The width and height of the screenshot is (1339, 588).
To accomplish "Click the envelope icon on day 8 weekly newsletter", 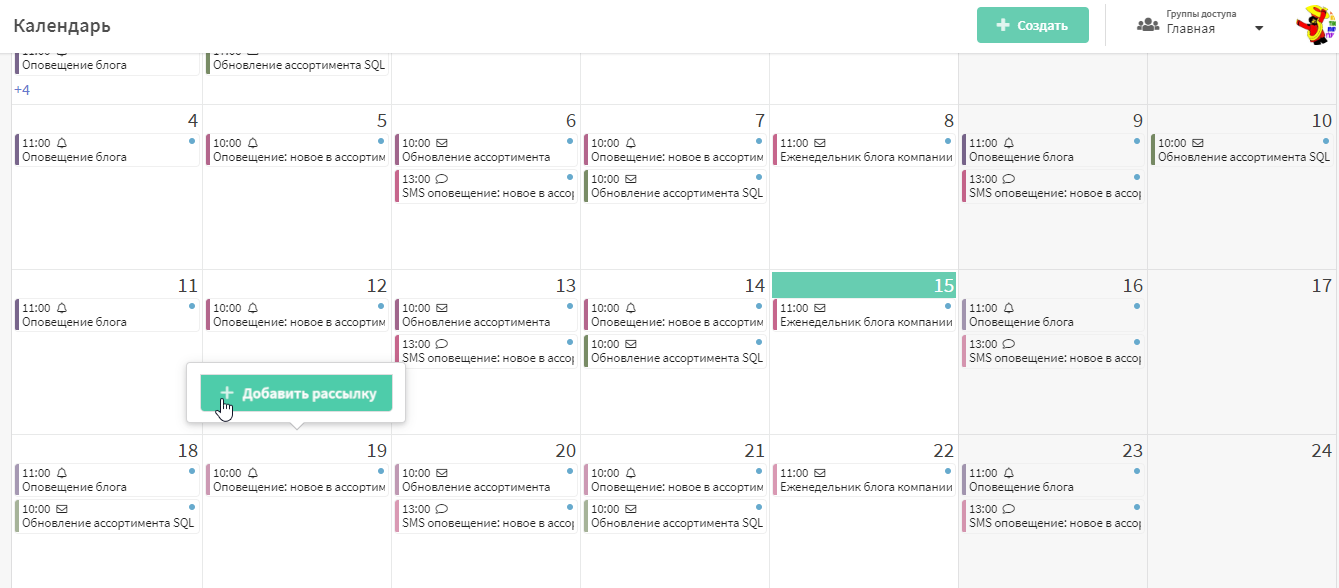I will click(820, 143).
